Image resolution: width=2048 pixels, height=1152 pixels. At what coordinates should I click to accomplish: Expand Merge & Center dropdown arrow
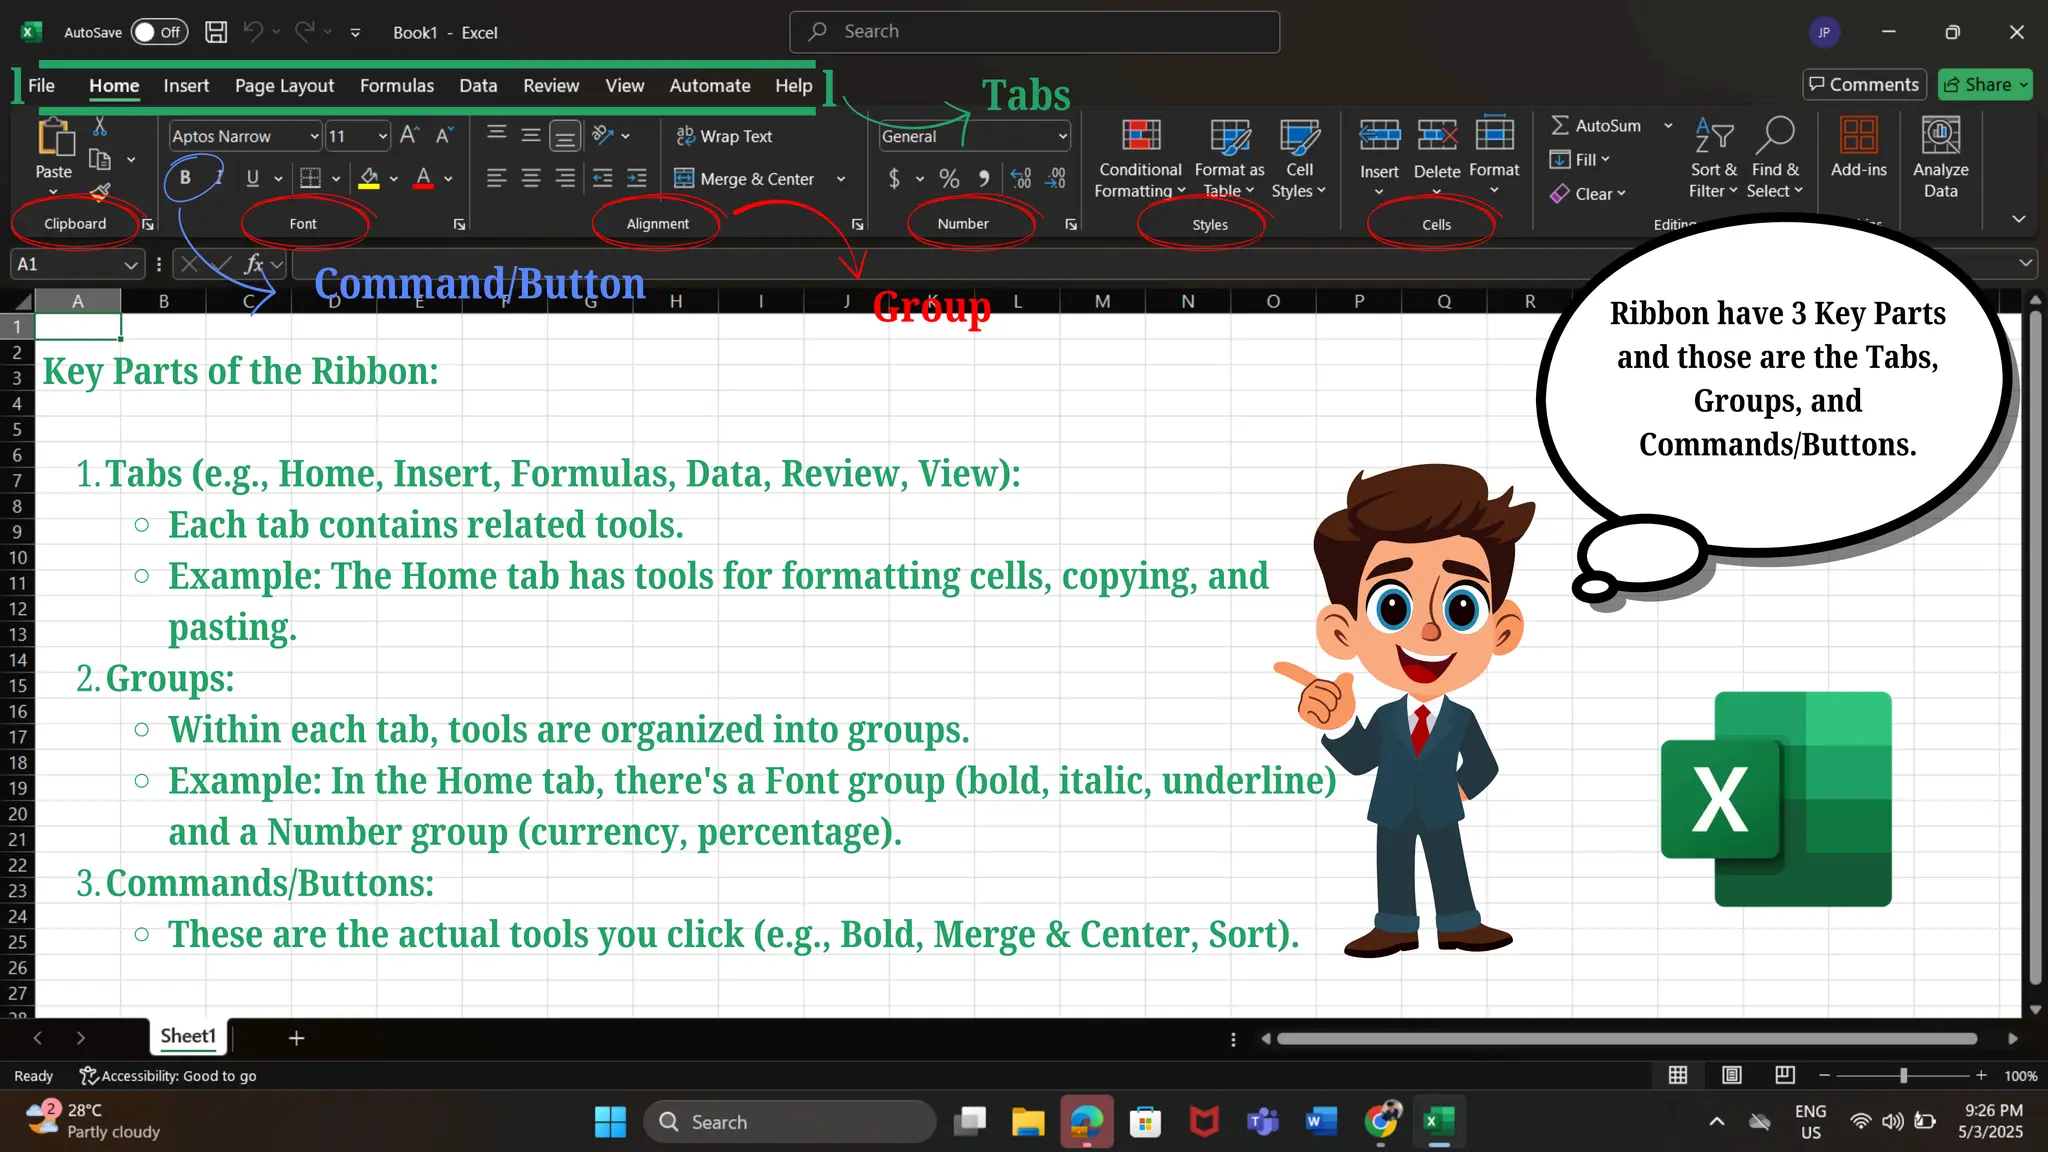point(841,179)
